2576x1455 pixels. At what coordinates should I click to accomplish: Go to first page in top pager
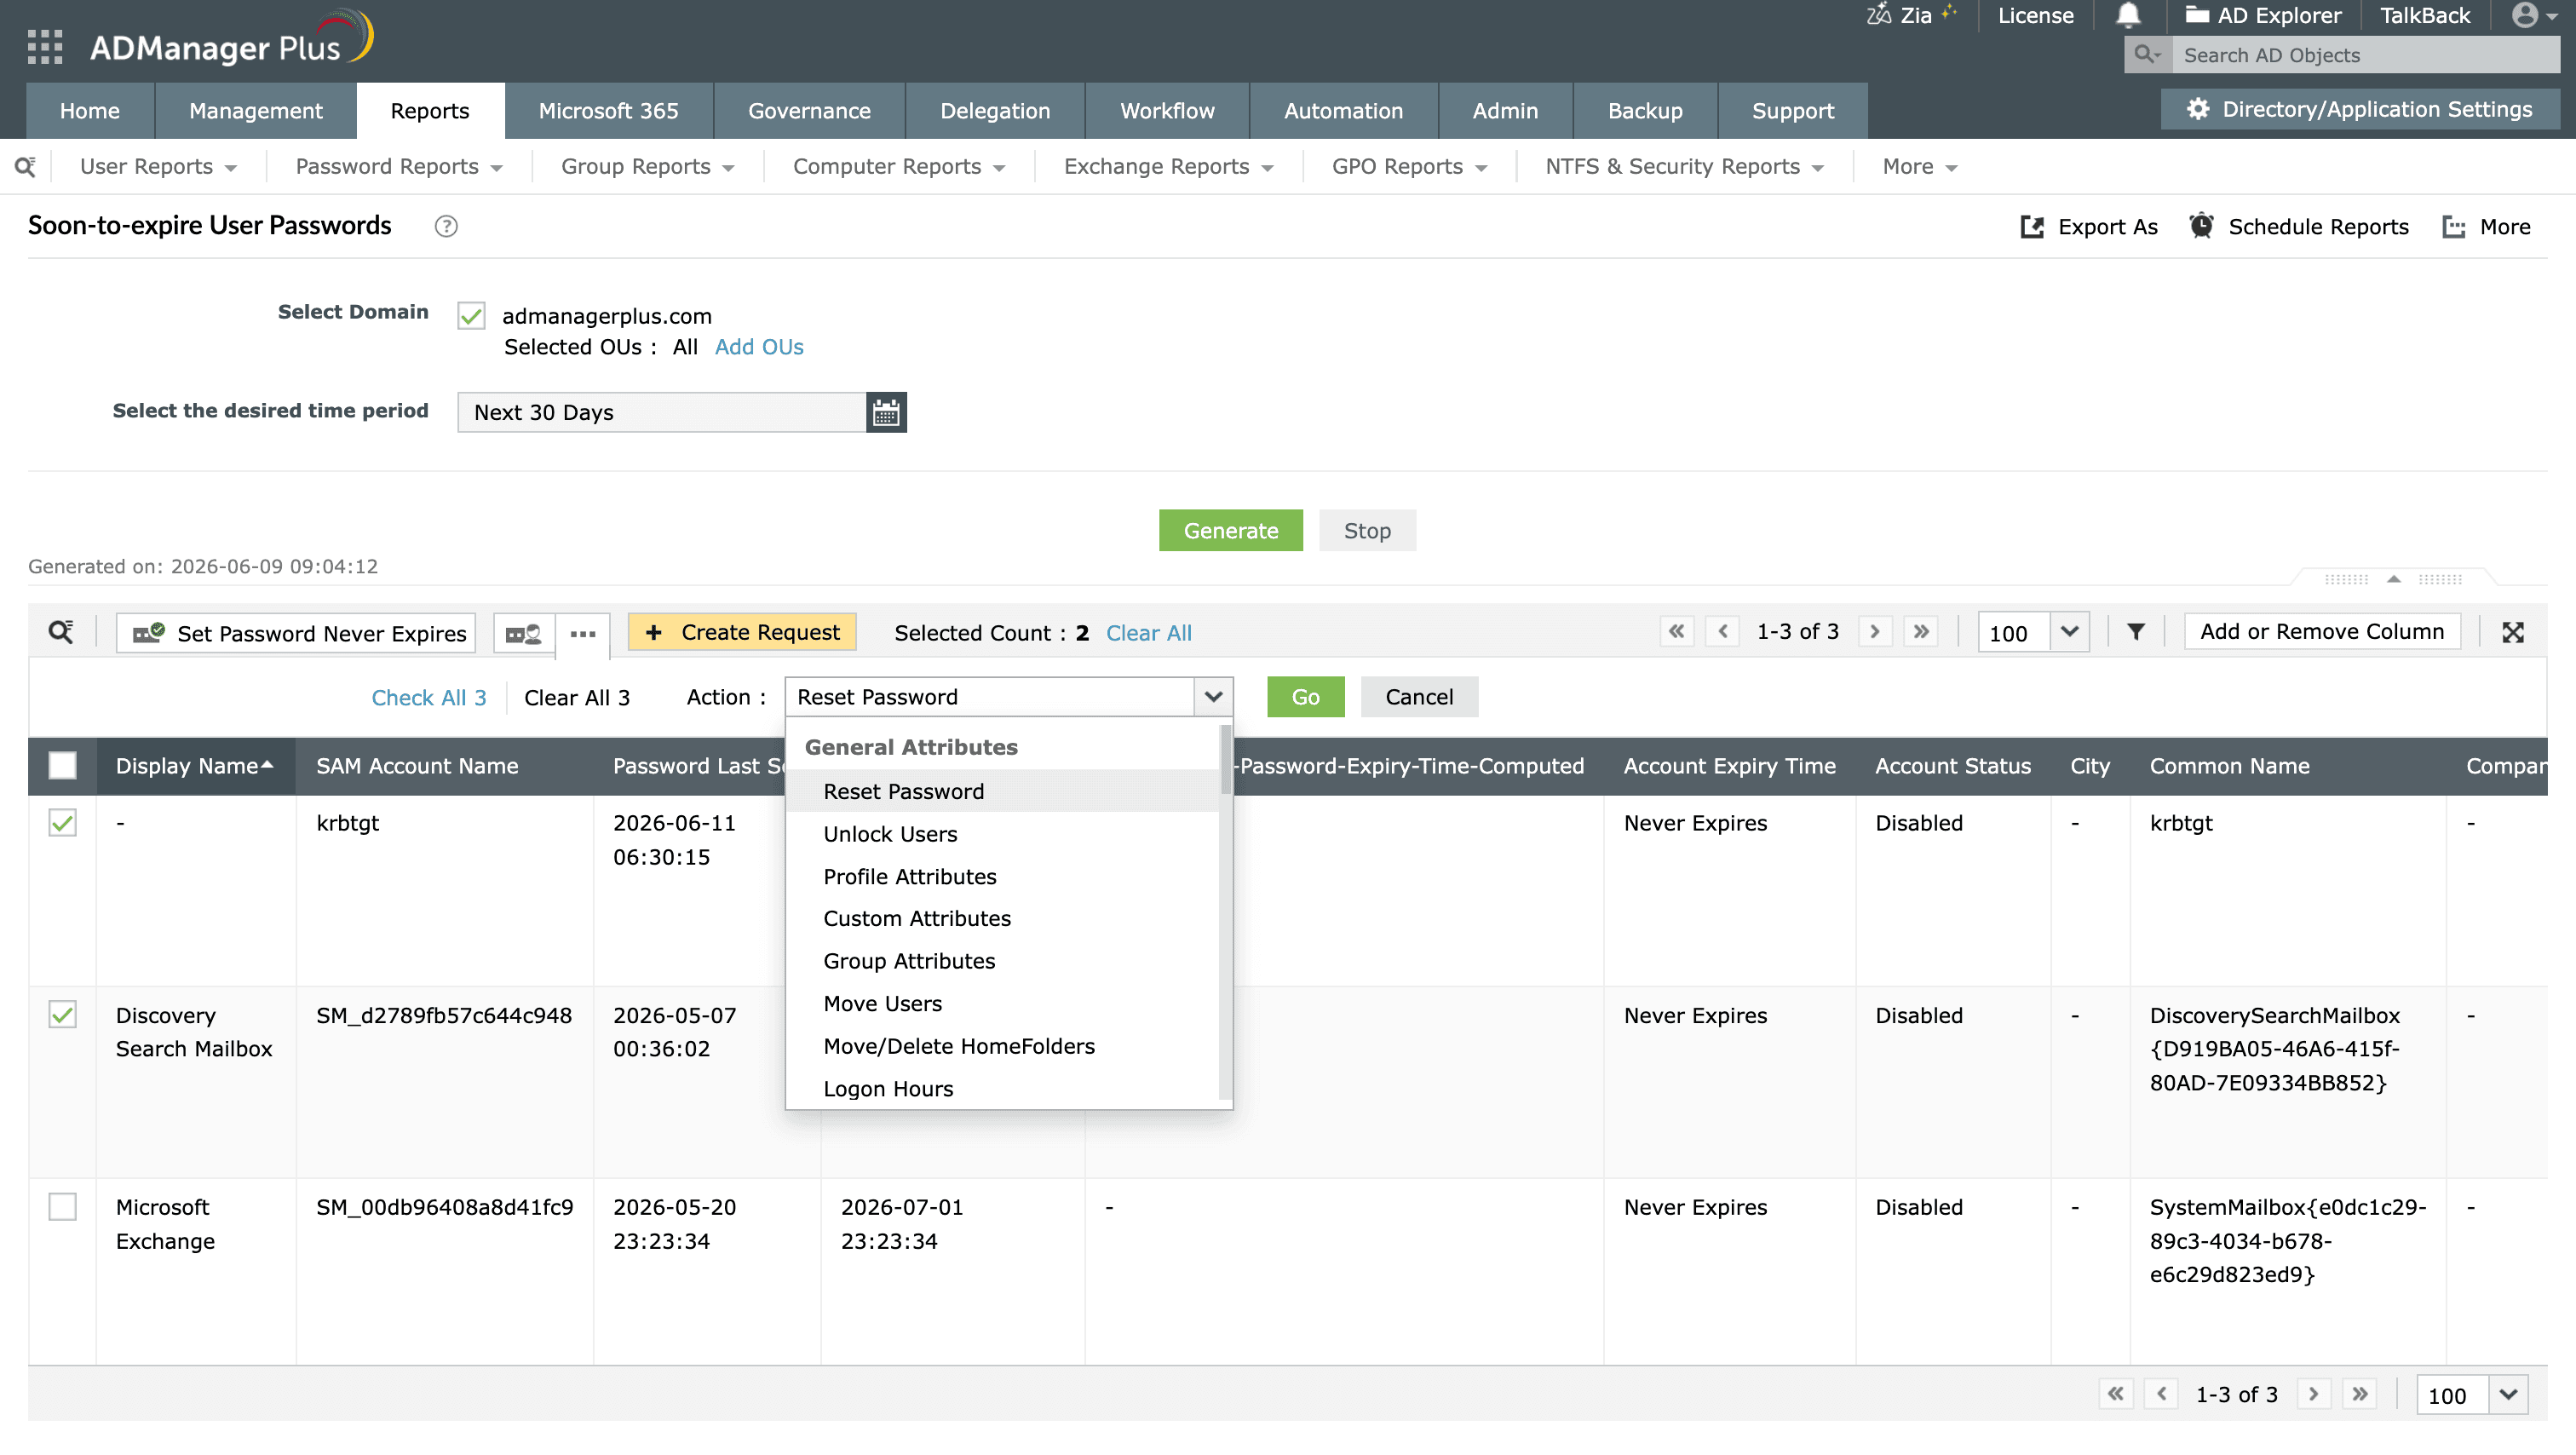tap(1677, 632)
